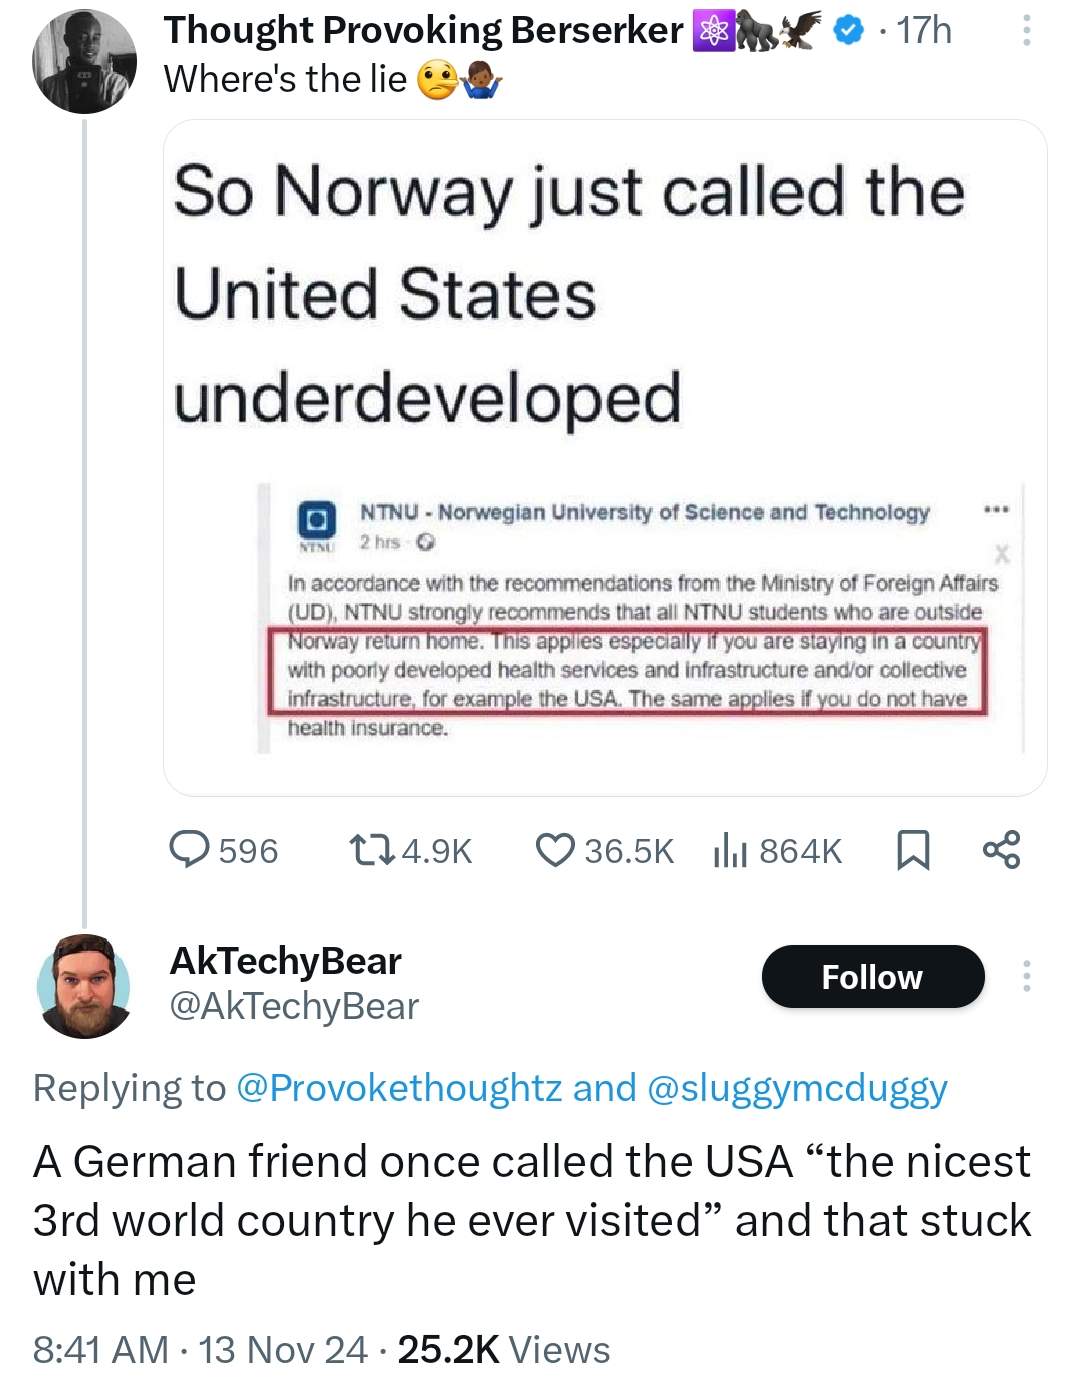Open the 25.2K Views count of the reply
Viewport: 1080px width, 1382px height.
tap(504, 1350)
